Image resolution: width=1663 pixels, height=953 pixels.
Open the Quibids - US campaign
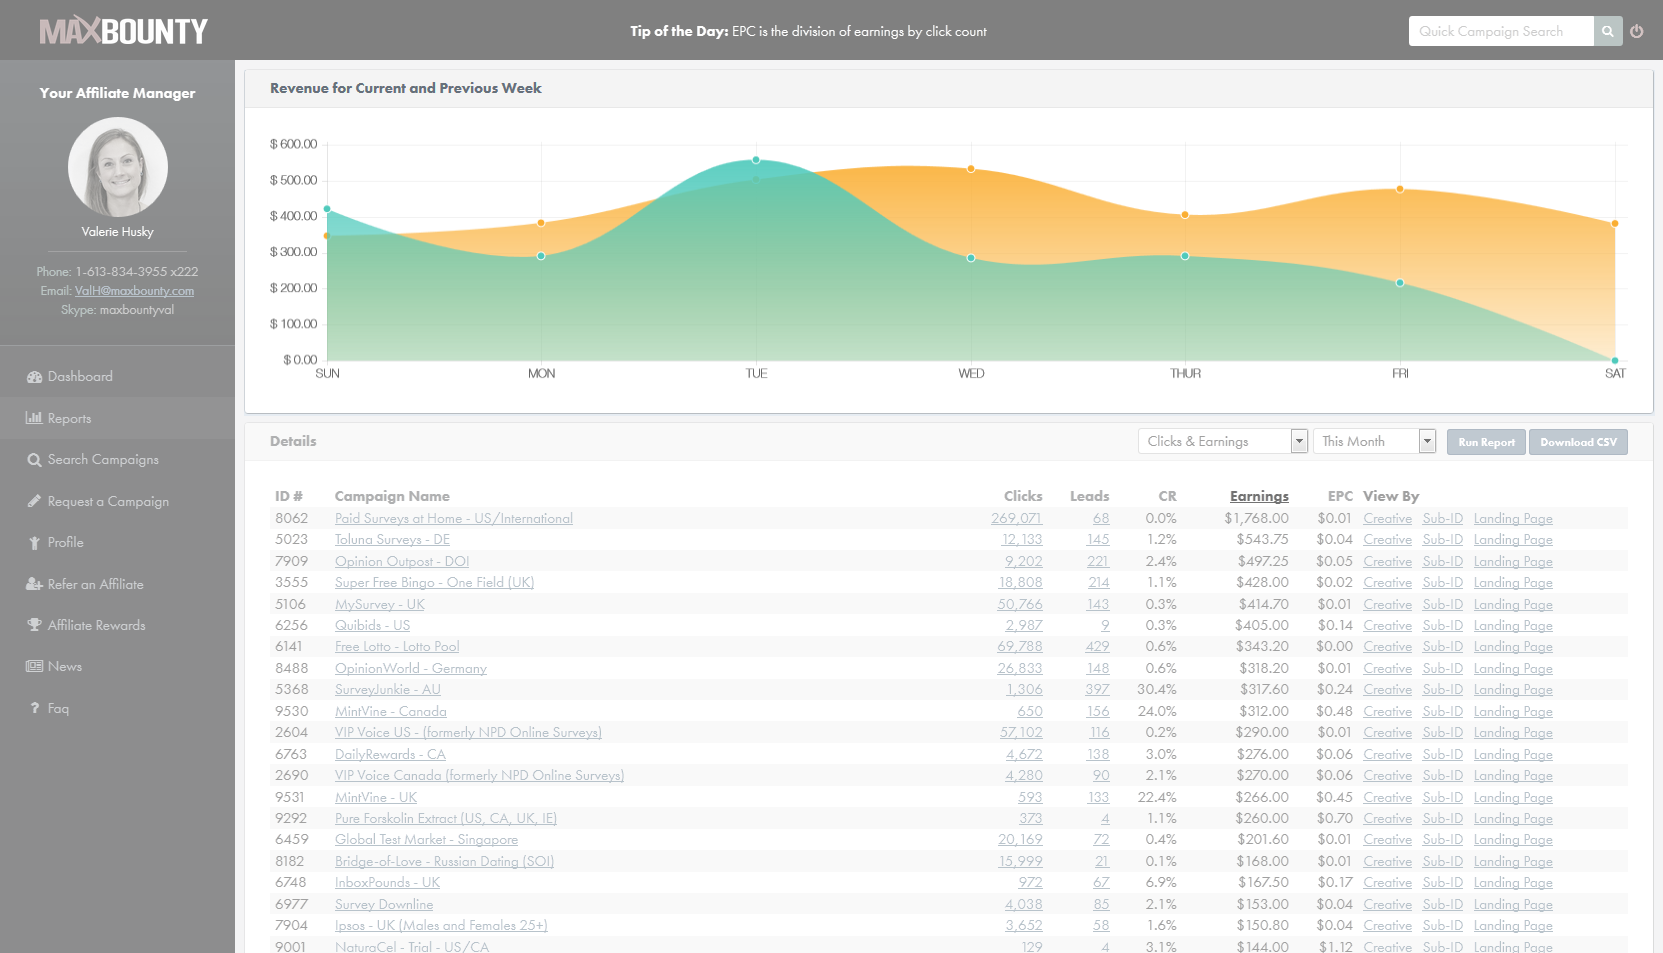click(x=372, y=625)
